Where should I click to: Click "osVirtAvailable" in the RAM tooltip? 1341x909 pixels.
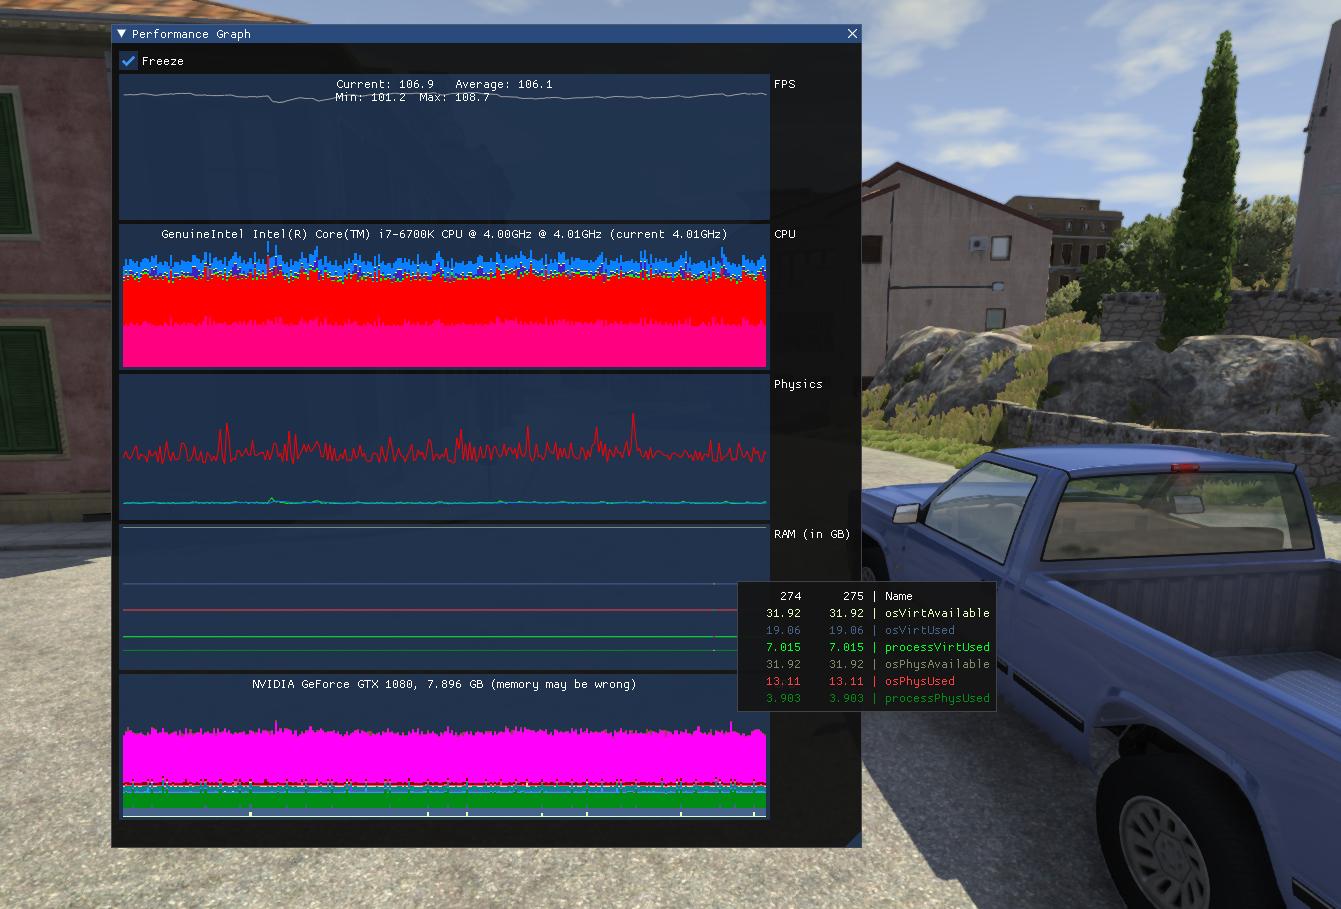[x=937, y=613]
